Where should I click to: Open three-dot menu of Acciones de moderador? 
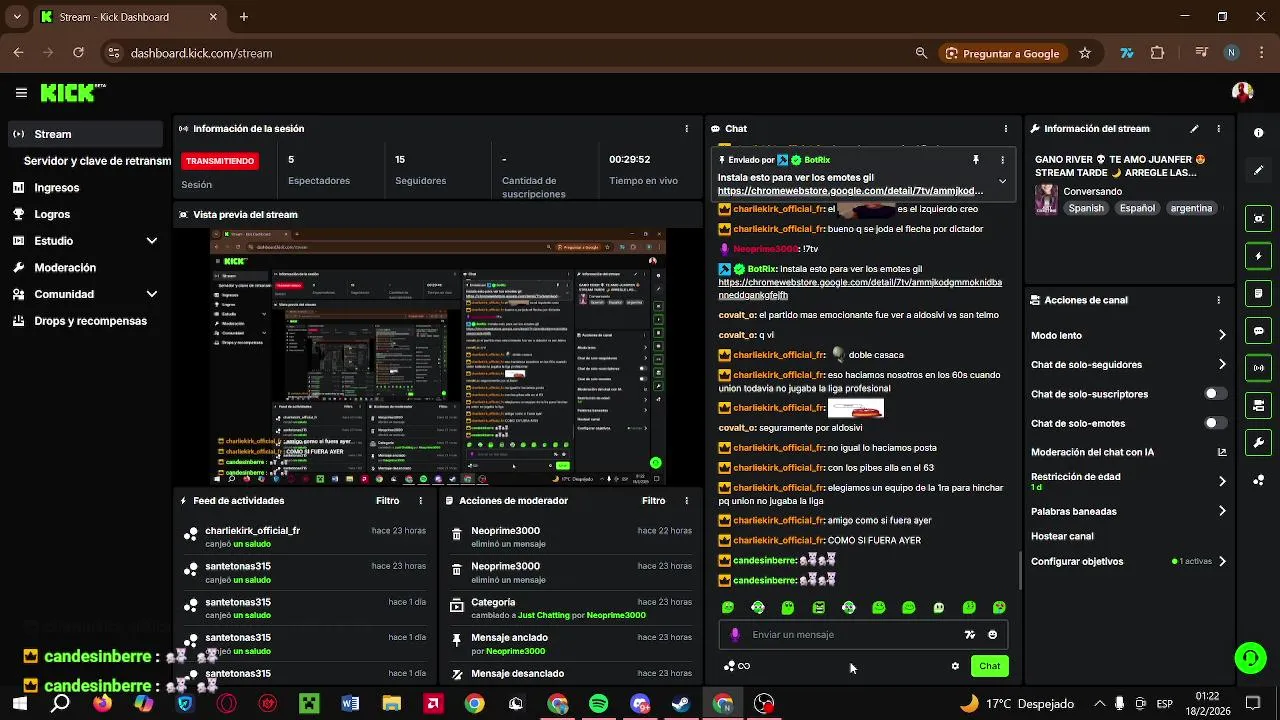click(x=686, y=501)
